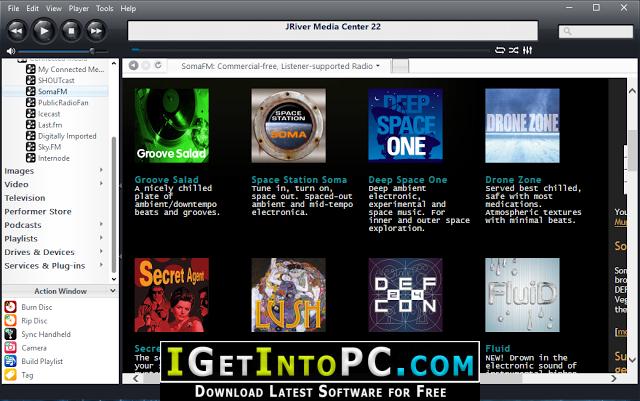
Task: Click the Deep Space One artwork
Action: pyautogui.click(x=405, y=125)
